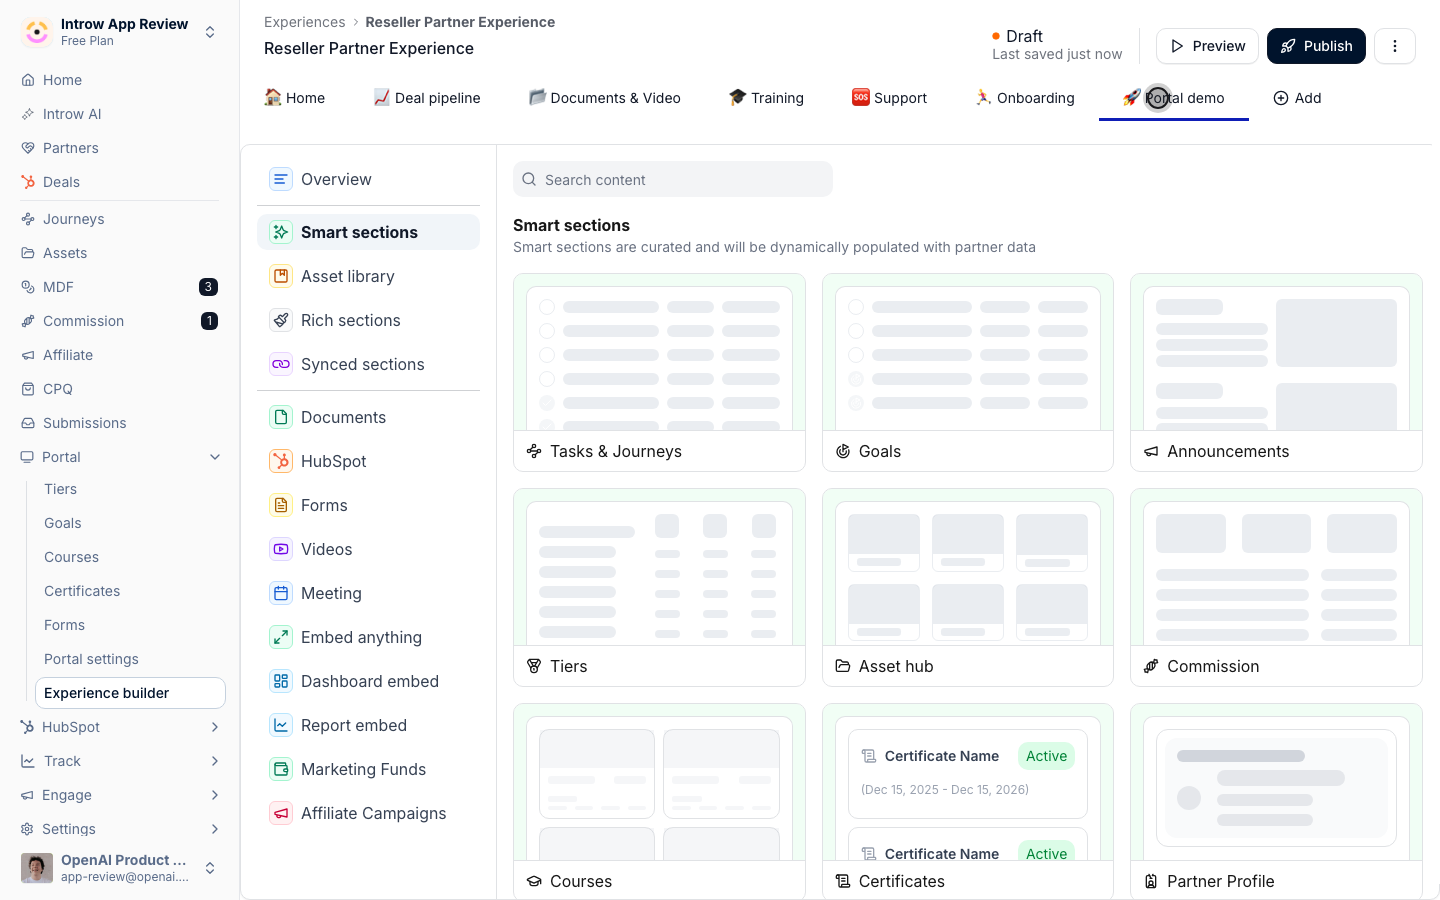The width and height of the screenshot is (1440, 900).
Task: Click the Publish button
Action: (x=1316, y=46)
